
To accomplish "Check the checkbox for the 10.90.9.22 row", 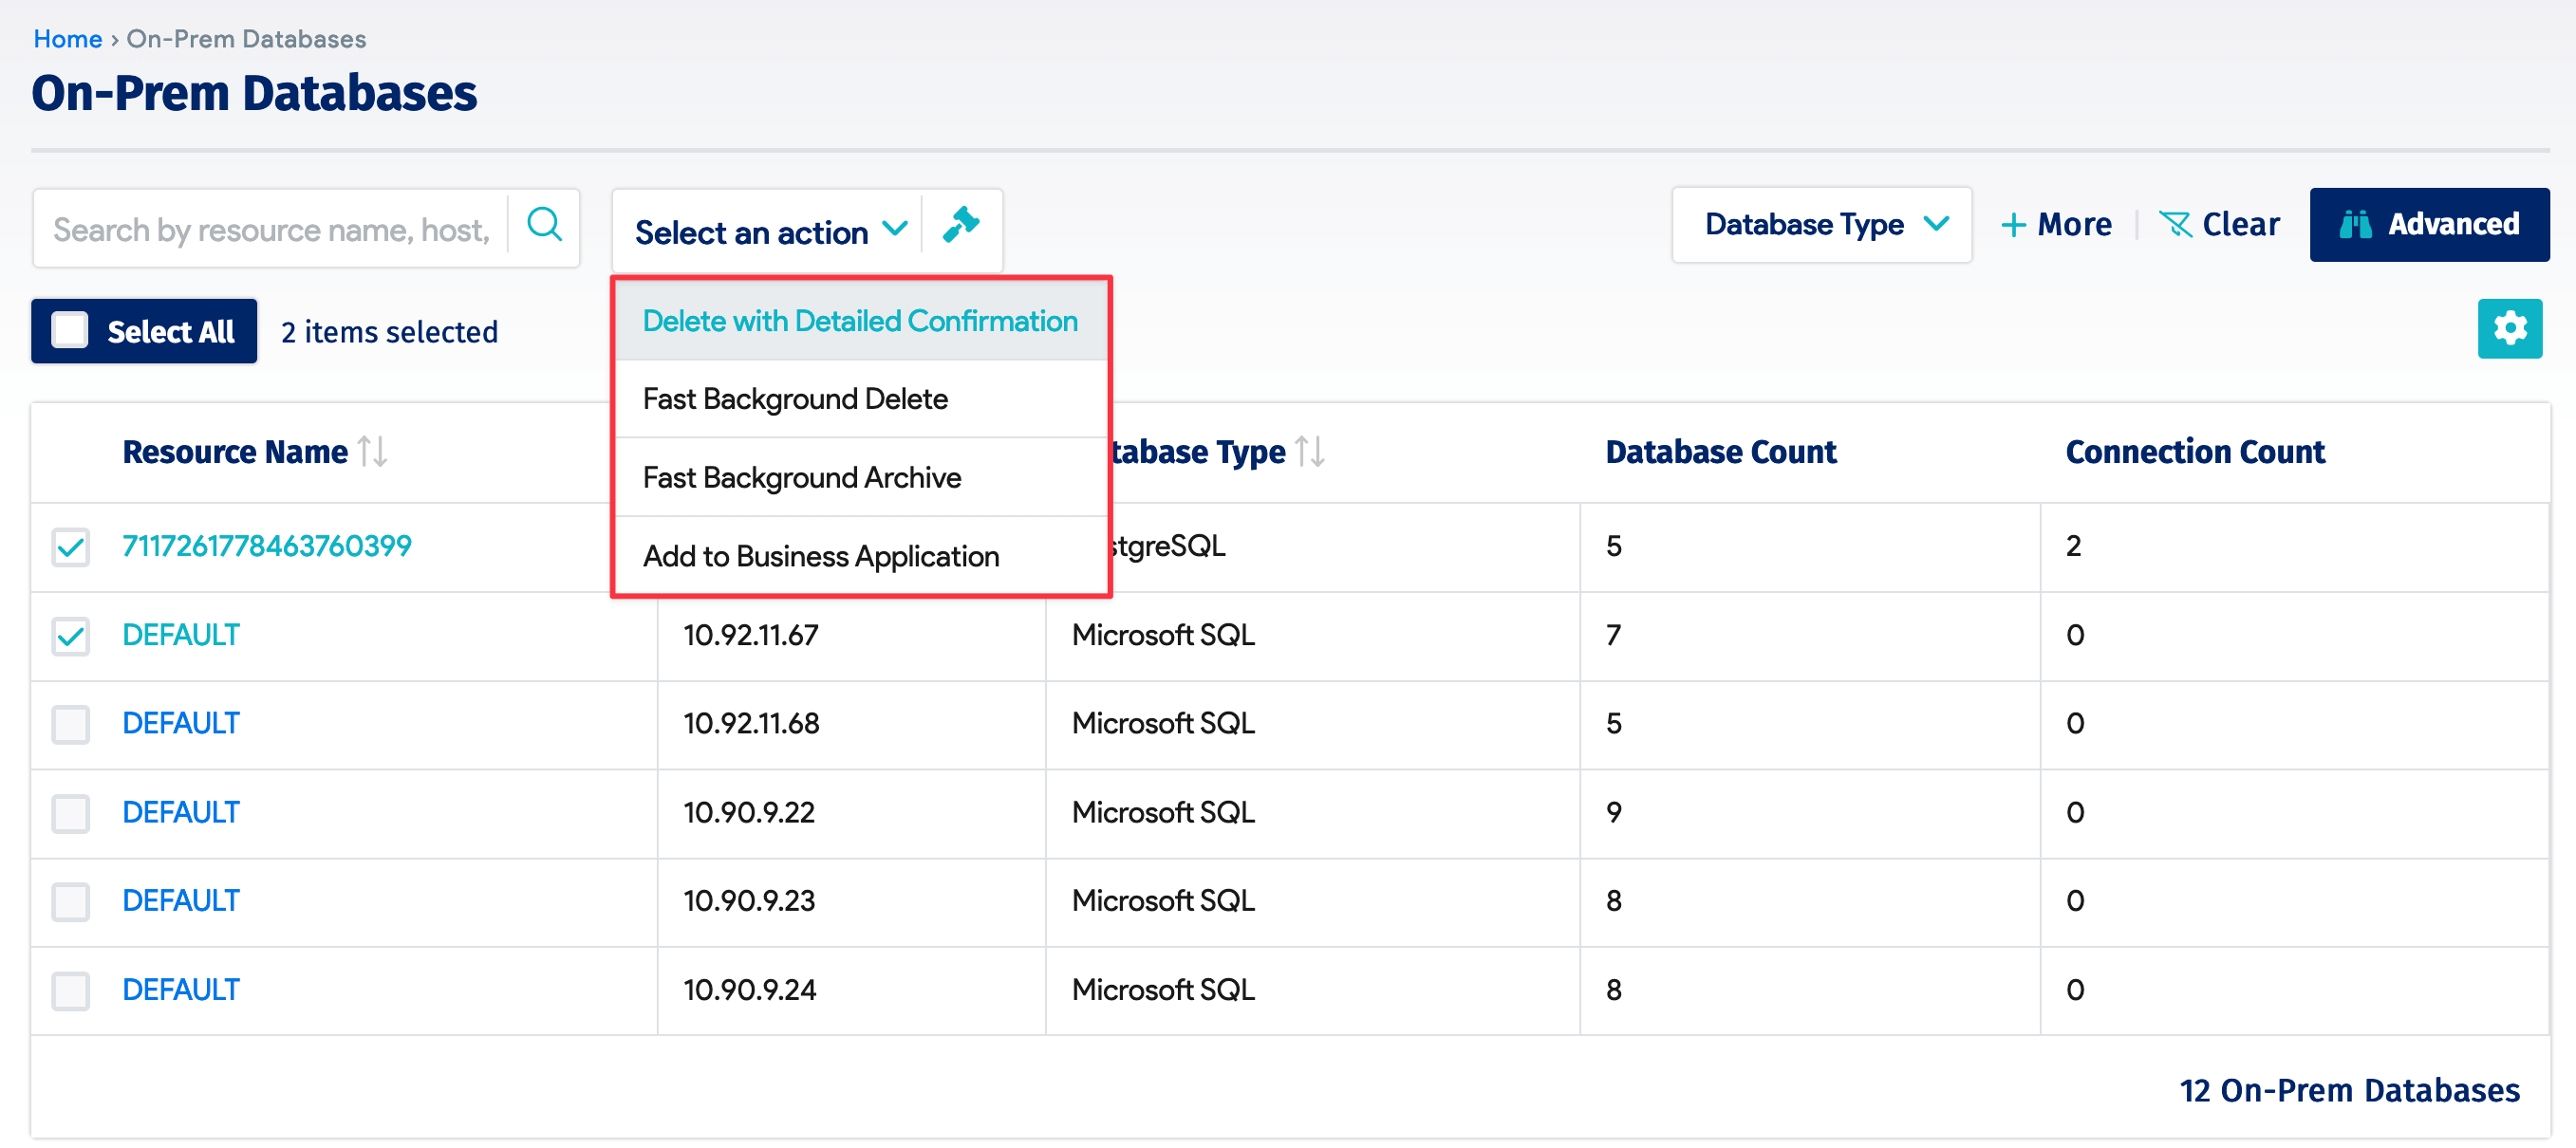I will (70, 813).
